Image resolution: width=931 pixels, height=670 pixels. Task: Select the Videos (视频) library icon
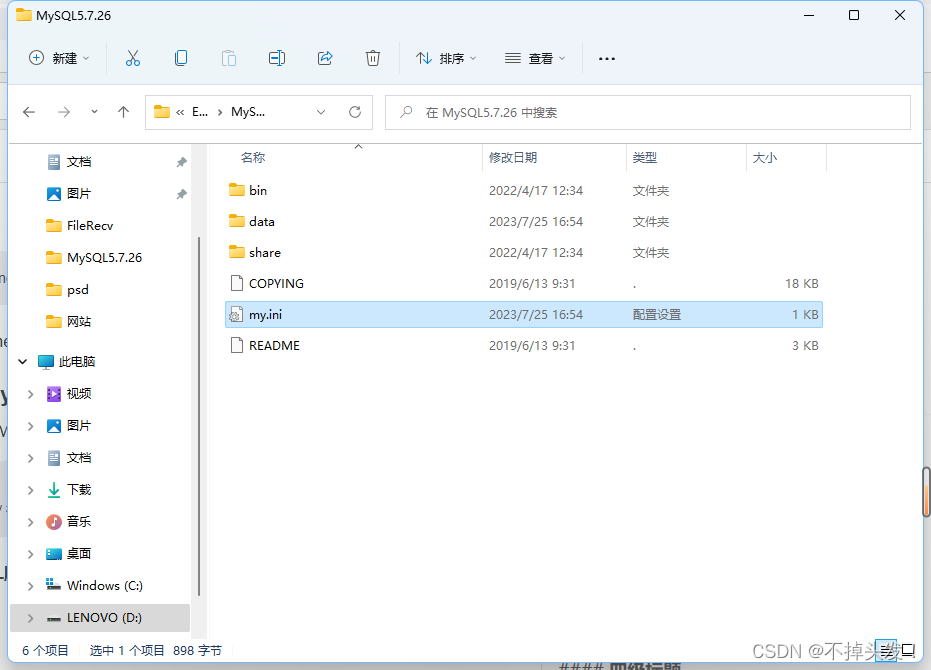tap(53, 394)
